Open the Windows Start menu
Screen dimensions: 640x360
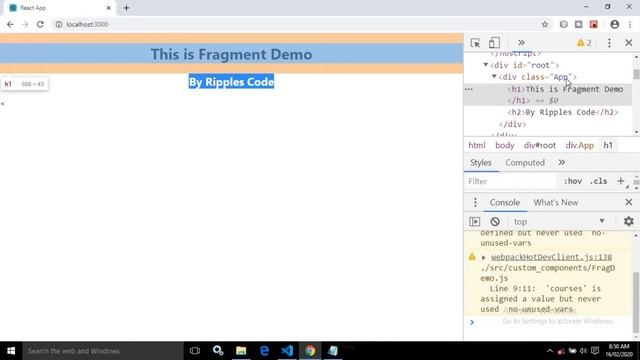(x=11, y=351)
